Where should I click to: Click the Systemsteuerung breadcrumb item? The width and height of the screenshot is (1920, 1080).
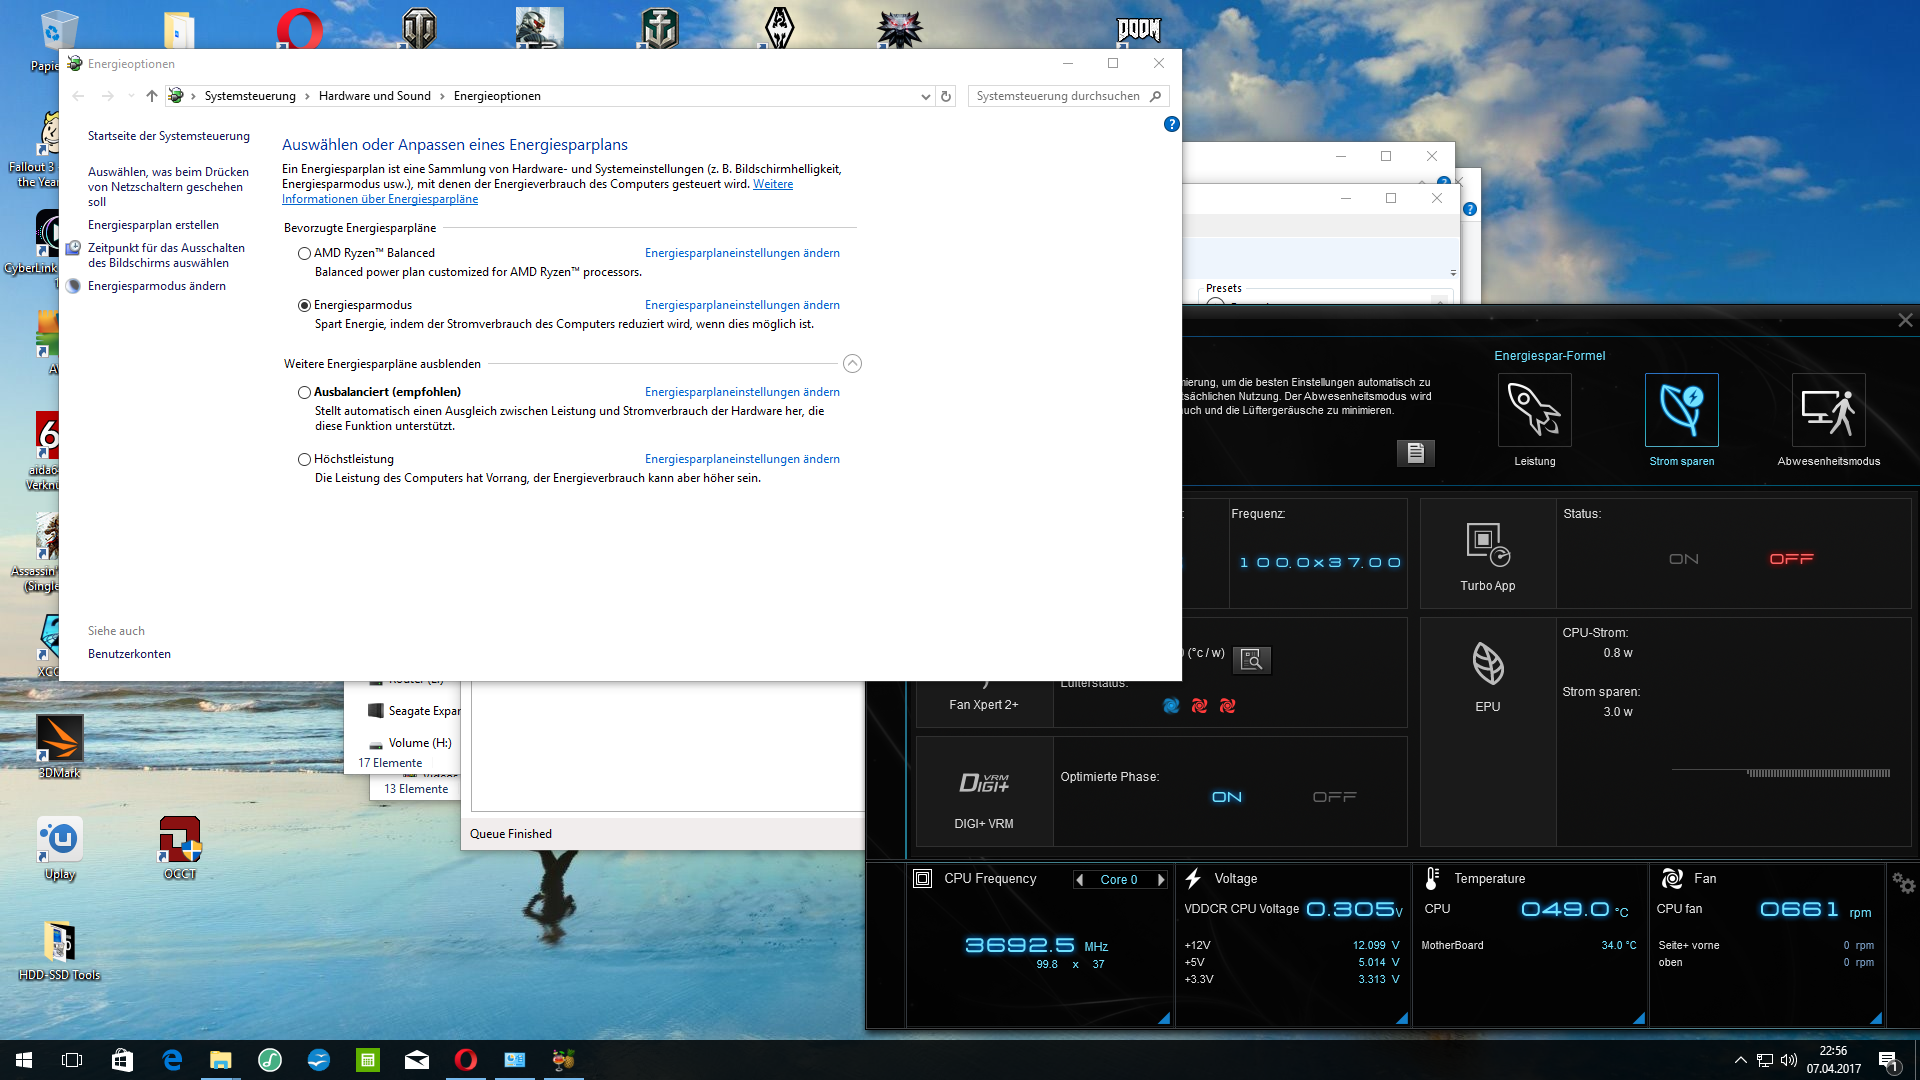point(250,96)
